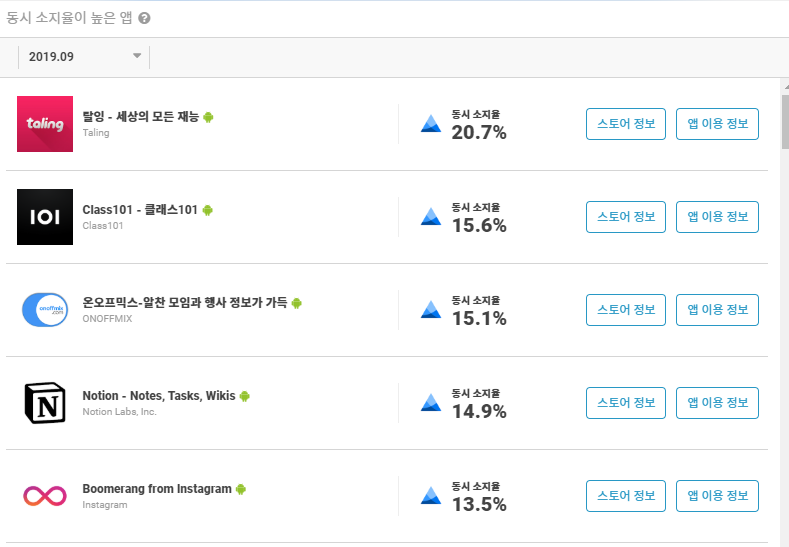
Task: Open the Boomerang infinity logo icon
Action: click(x=45, y=496)
